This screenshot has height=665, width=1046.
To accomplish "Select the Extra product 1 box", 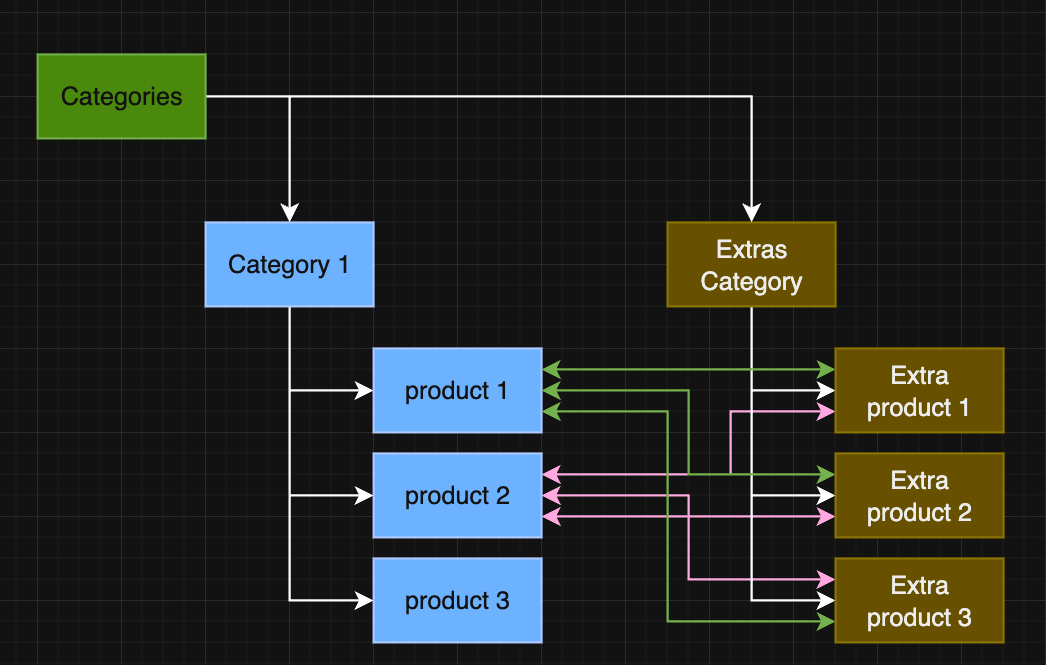I will (x=918, y=390).
